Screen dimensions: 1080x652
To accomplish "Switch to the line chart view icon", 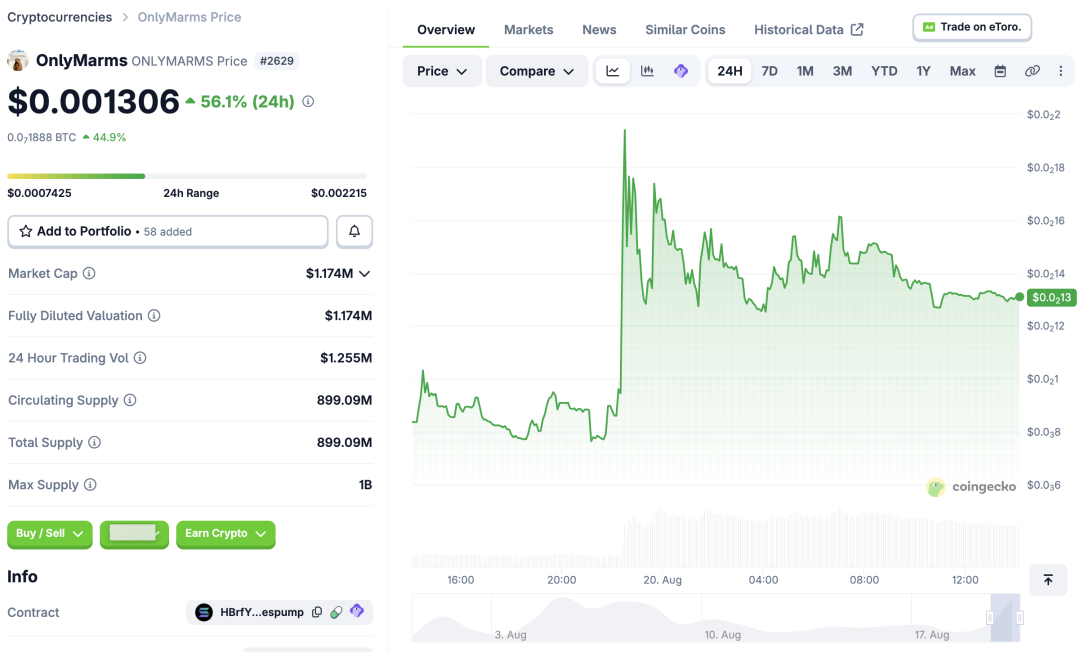I will tap(612, 71).
